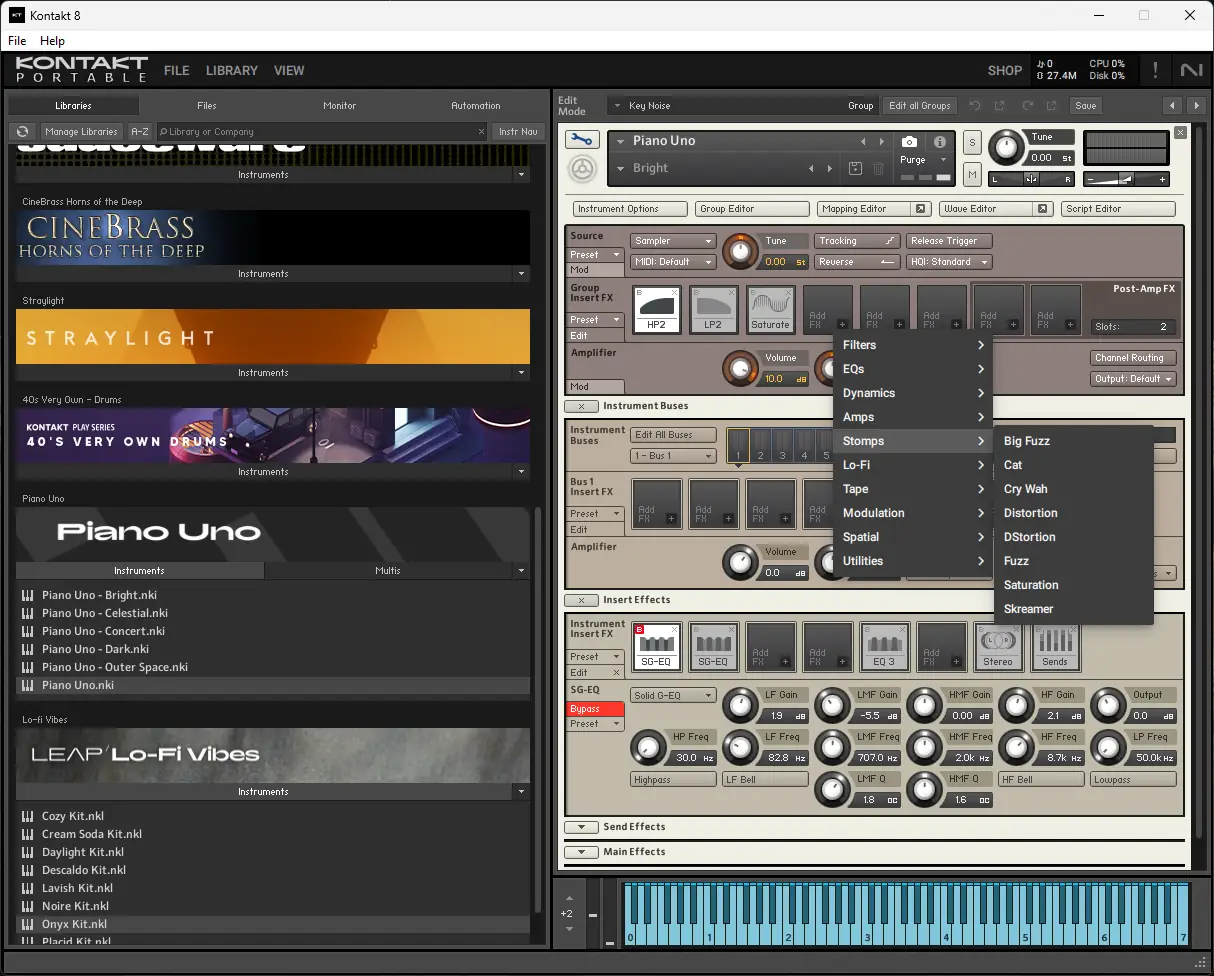The width and height of the screenshot is (1214, 976).
Task: Click the wrench edit-mode icon
Action: 581,140
